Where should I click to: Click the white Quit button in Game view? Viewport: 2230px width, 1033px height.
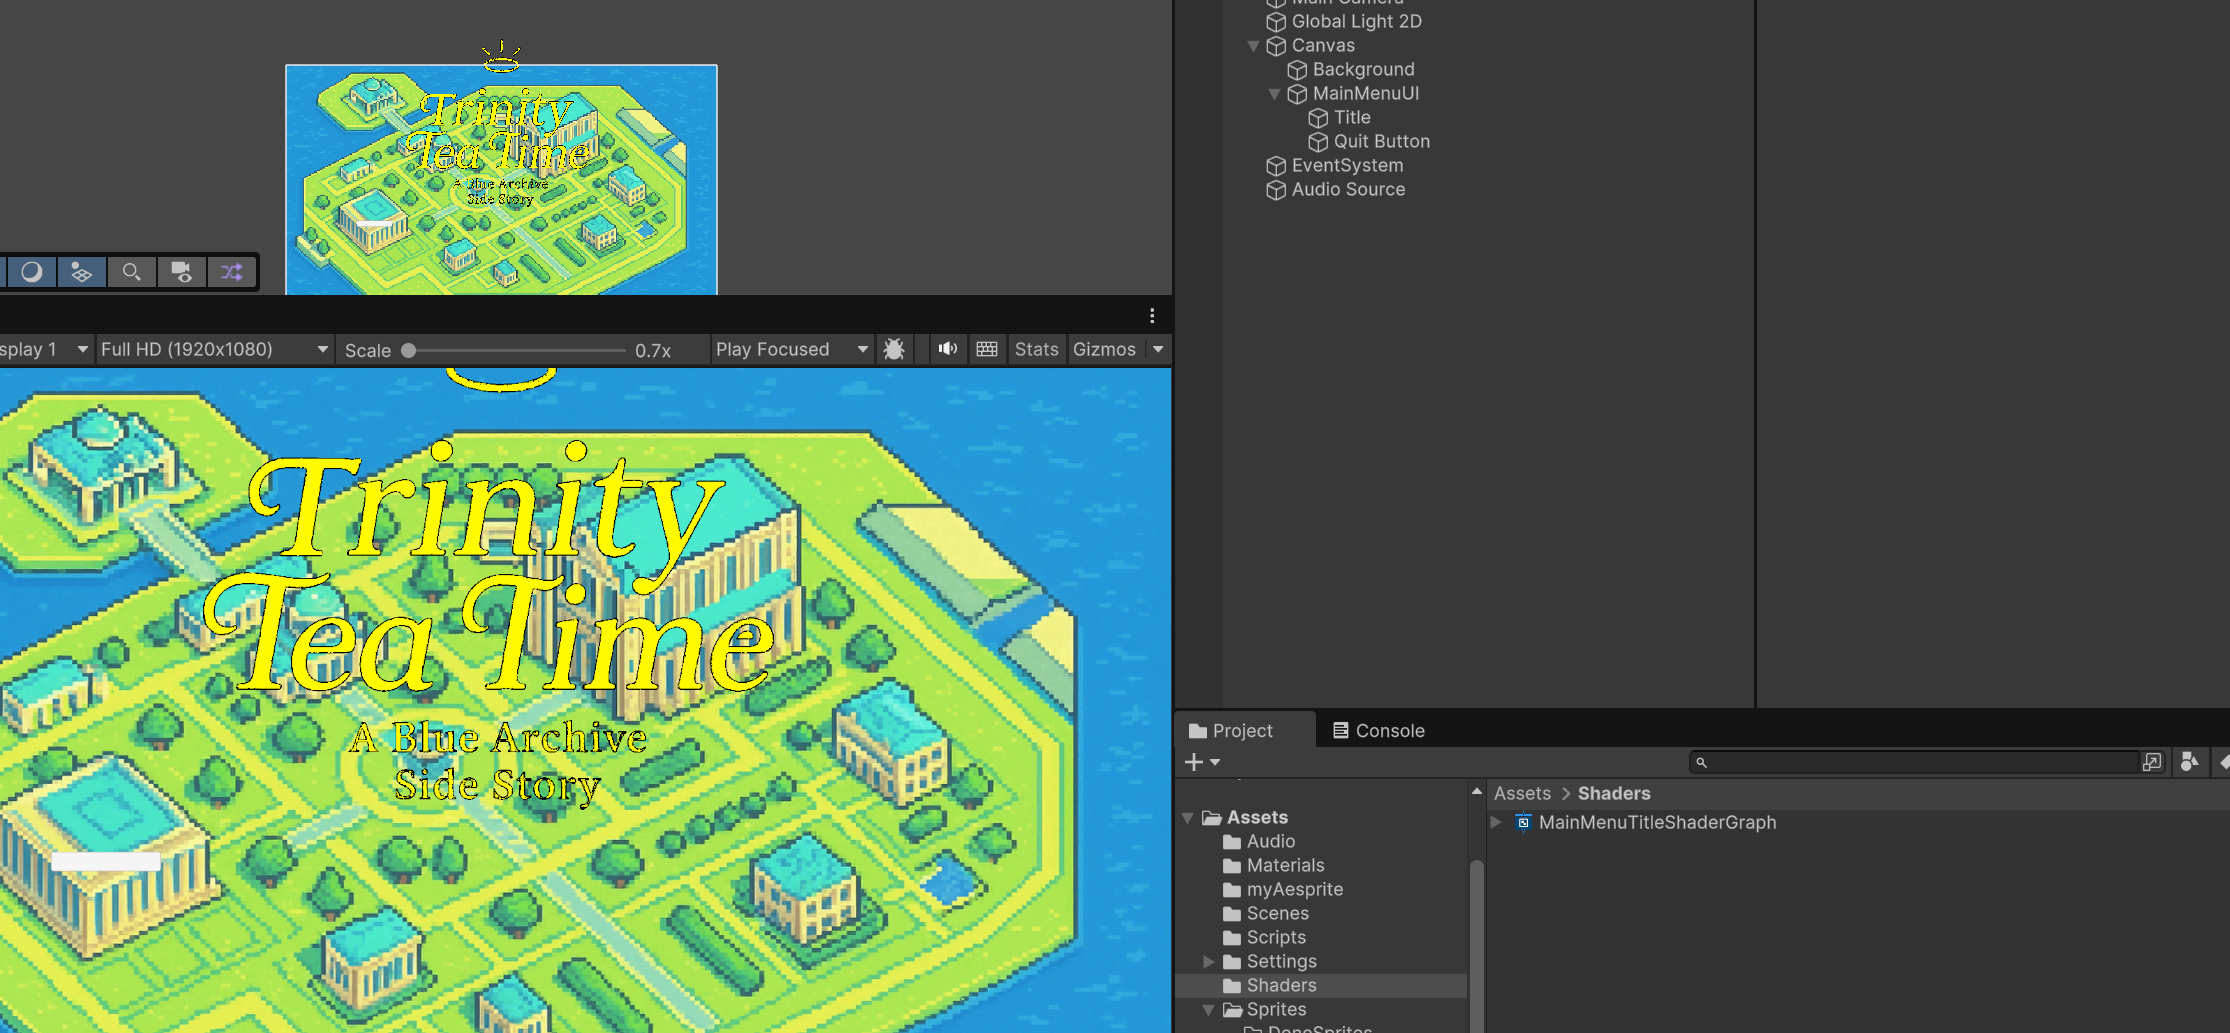pos(106,861)
